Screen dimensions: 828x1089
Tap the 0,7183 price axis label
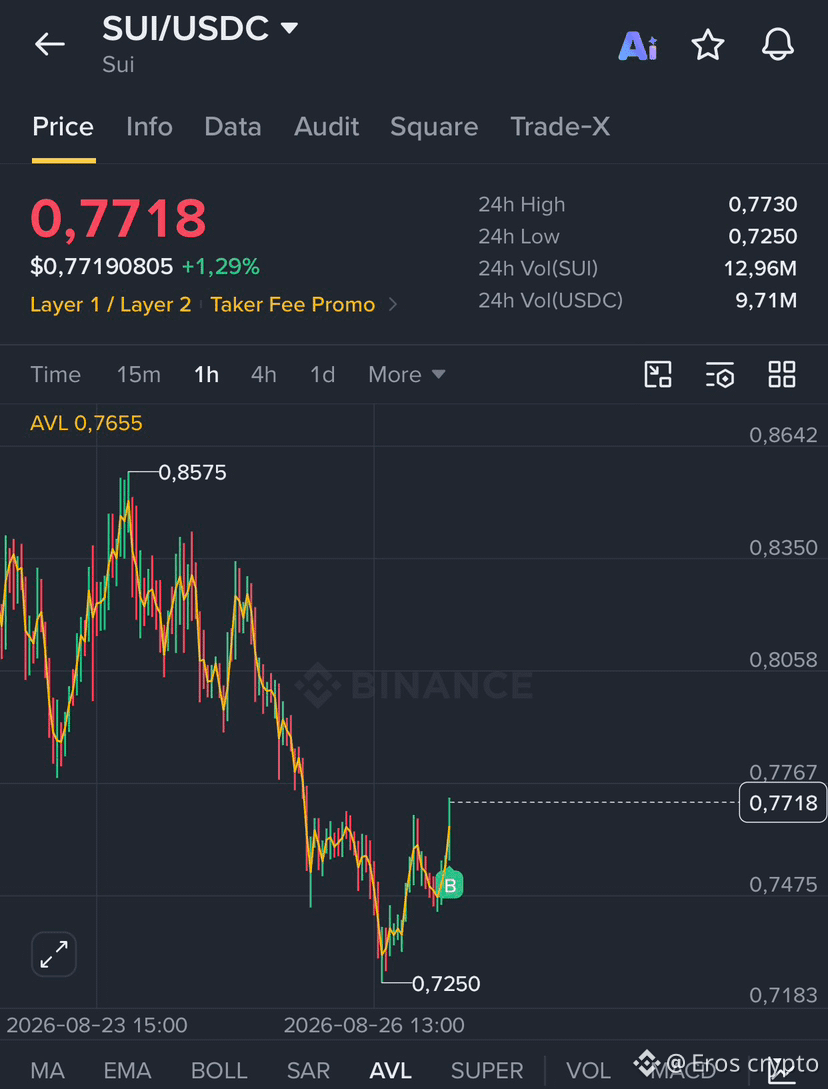(x=784, y=996)
